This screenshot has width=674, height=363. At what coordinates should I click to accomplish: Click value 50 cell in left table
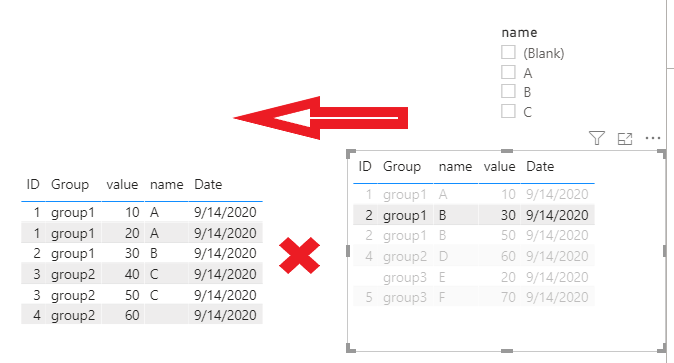(x=132, y=295)
